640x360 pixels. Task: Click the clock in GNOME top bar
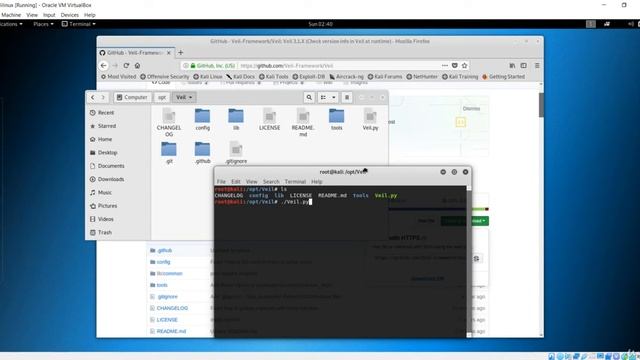coord(320,24)
